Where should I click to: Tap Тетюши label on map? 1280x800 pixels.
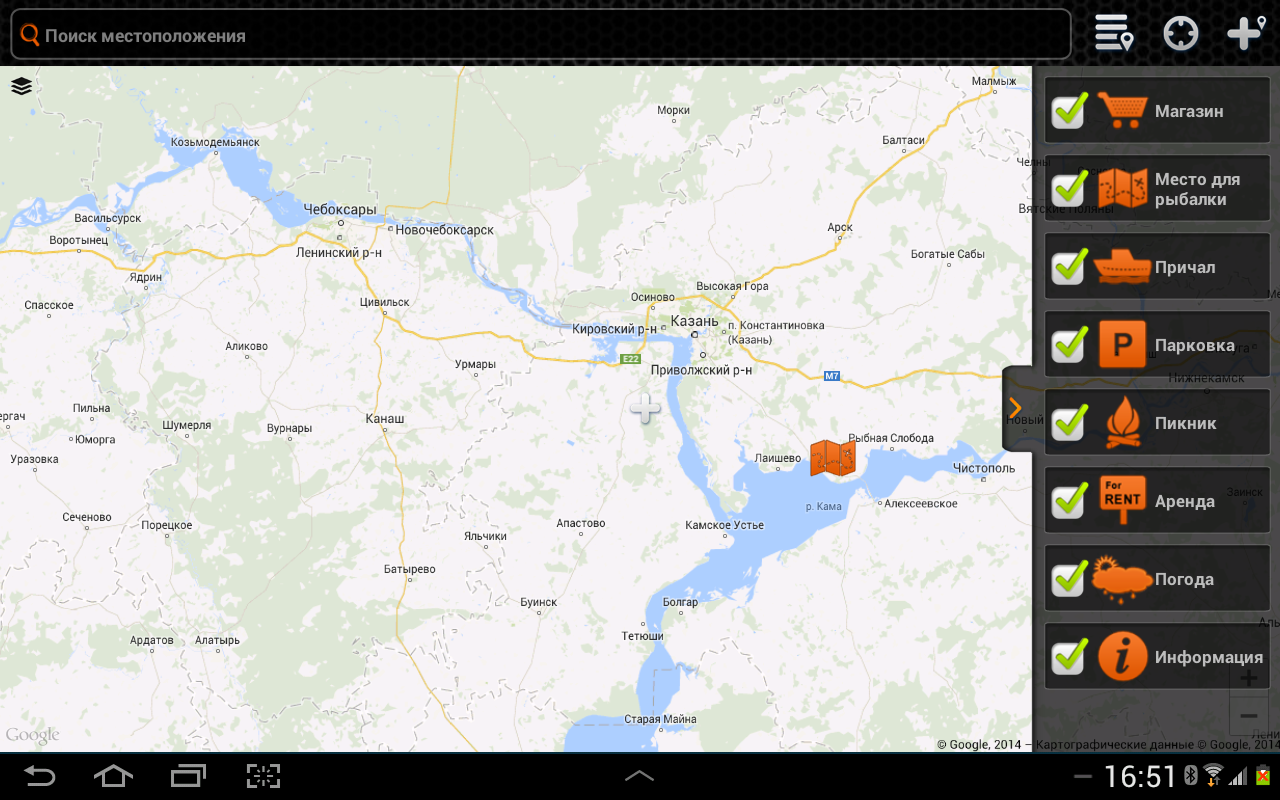pyautogui.click(x=642, y=636)
